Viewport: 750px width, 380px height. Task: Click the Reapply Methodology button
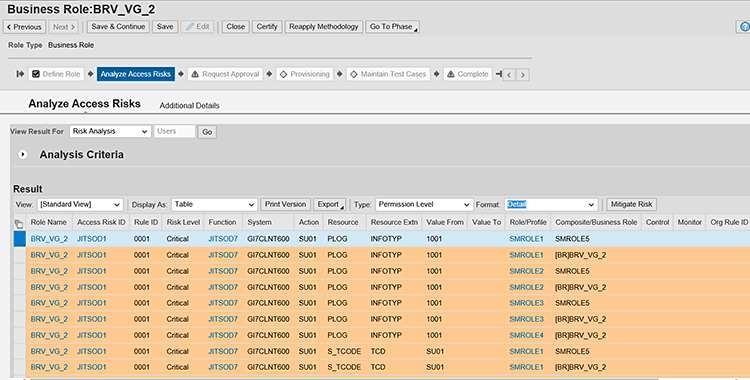click(324, 27)
